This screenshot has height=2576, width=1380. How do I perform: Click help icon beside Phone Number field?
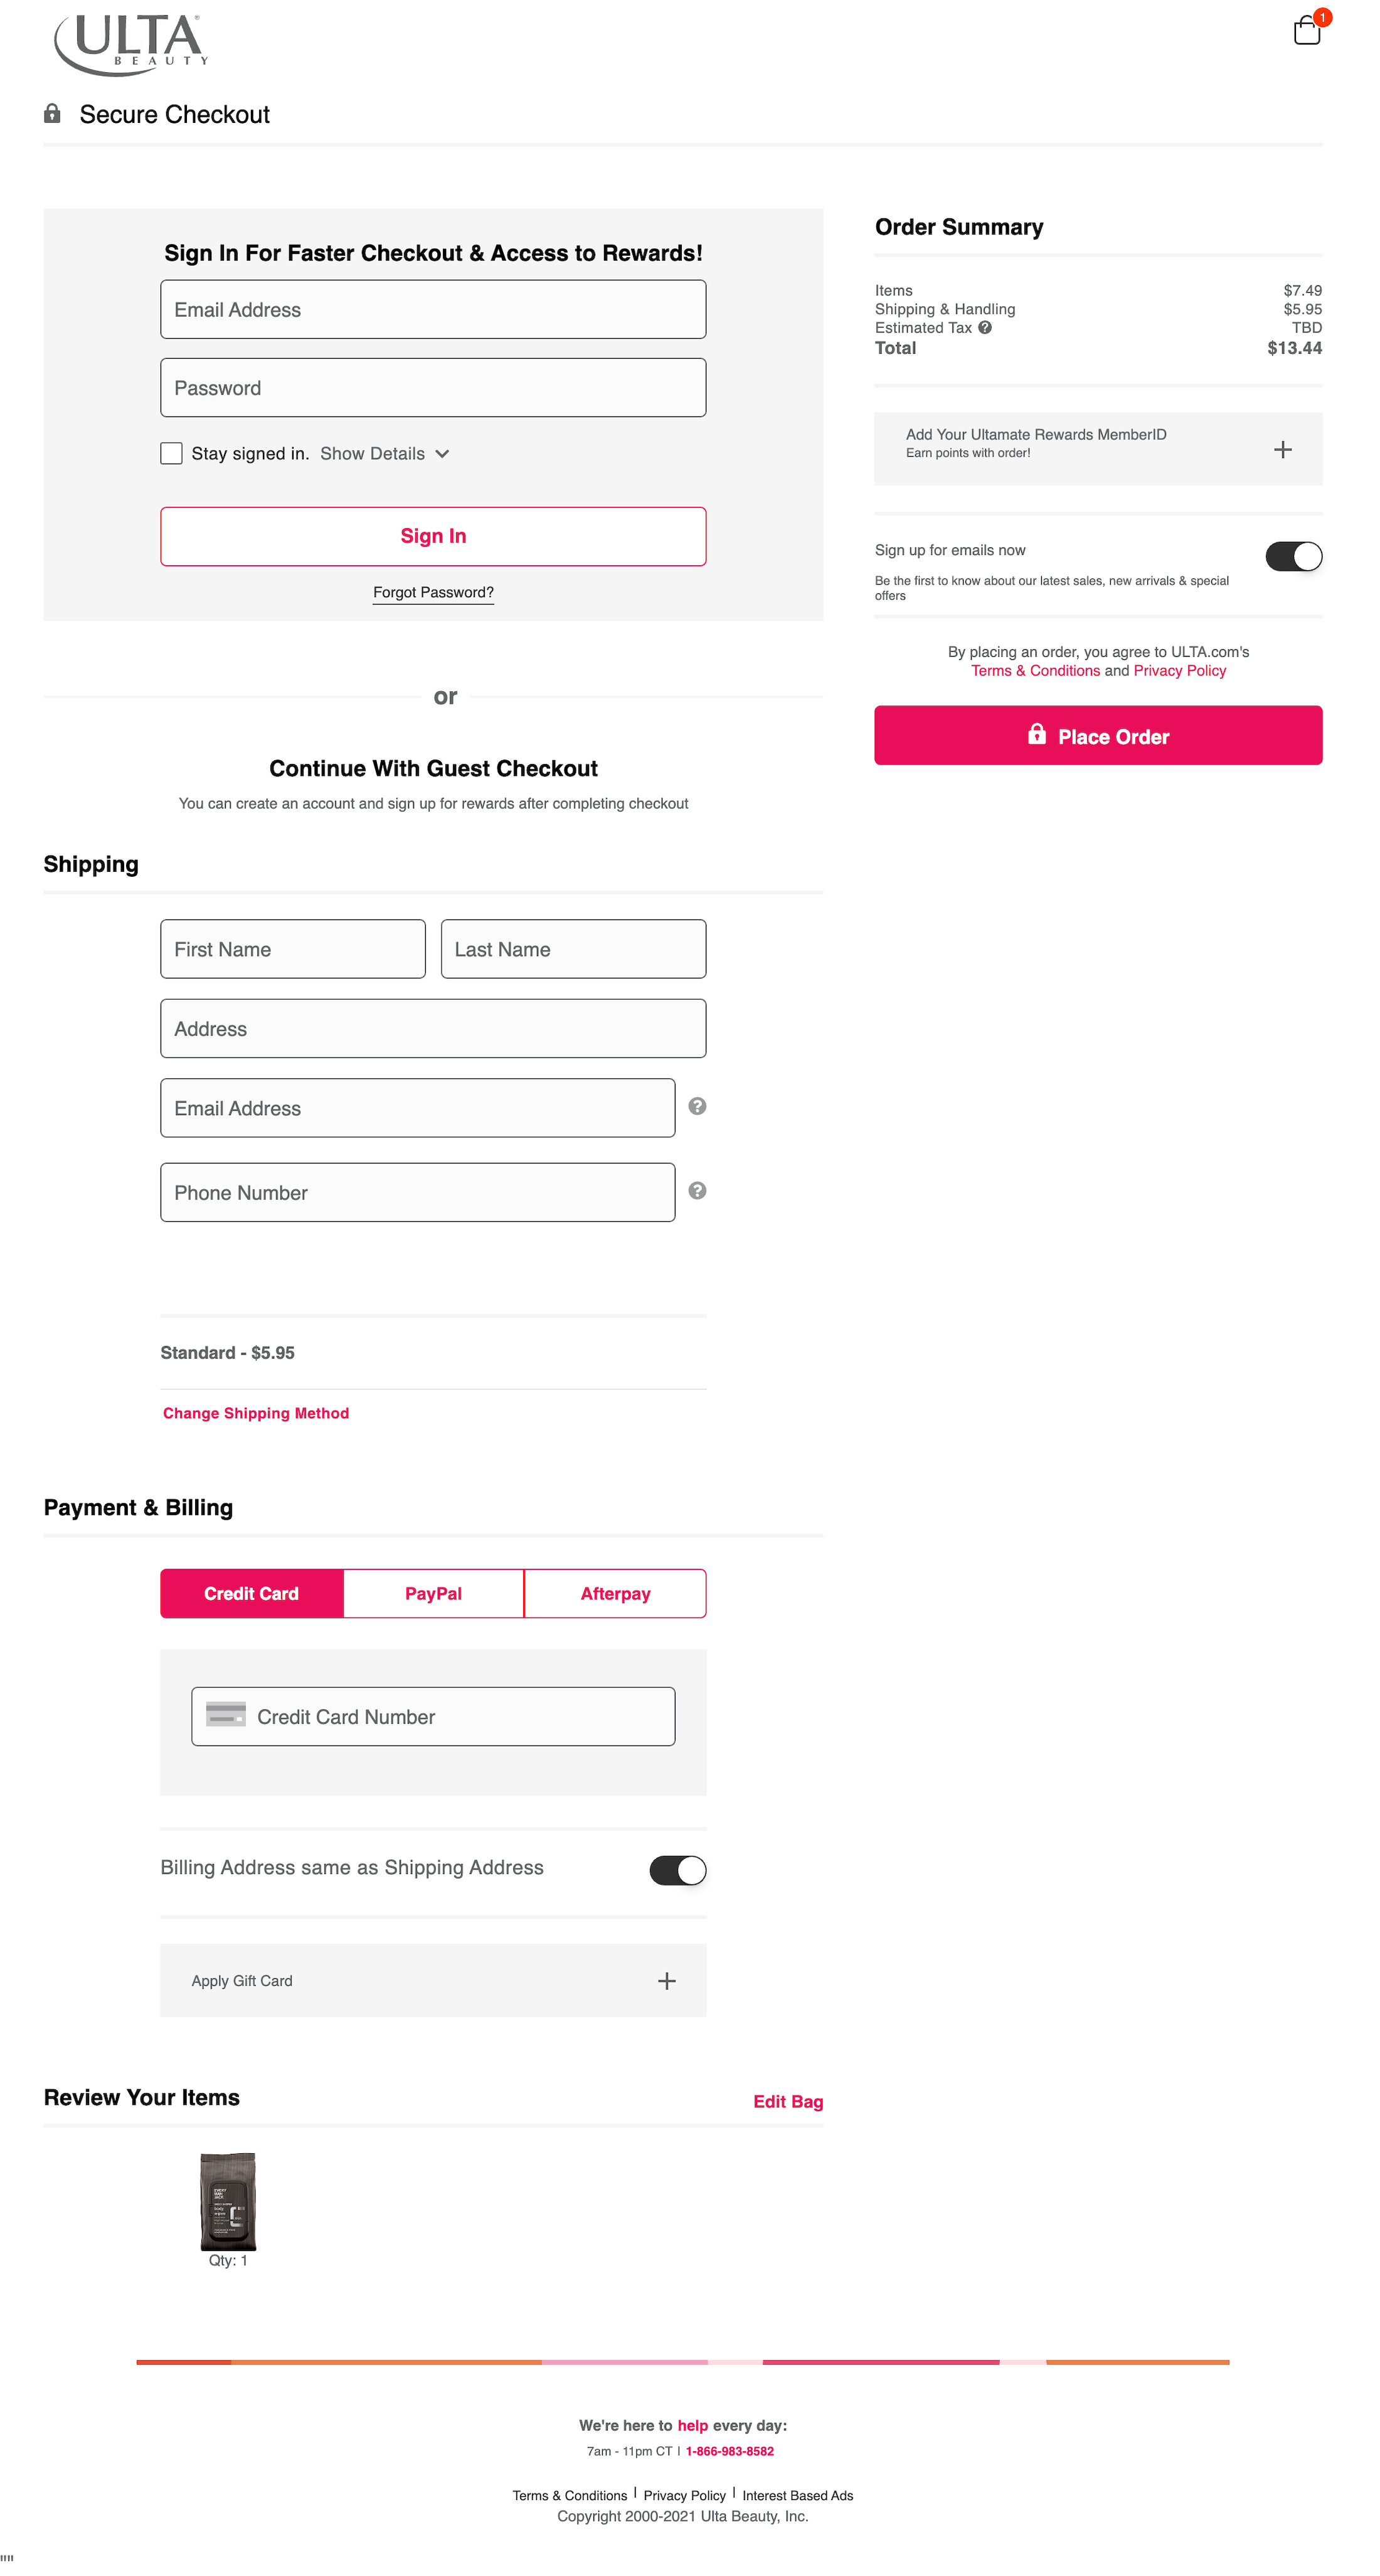pyautogui.click(x=697, y=1190)
